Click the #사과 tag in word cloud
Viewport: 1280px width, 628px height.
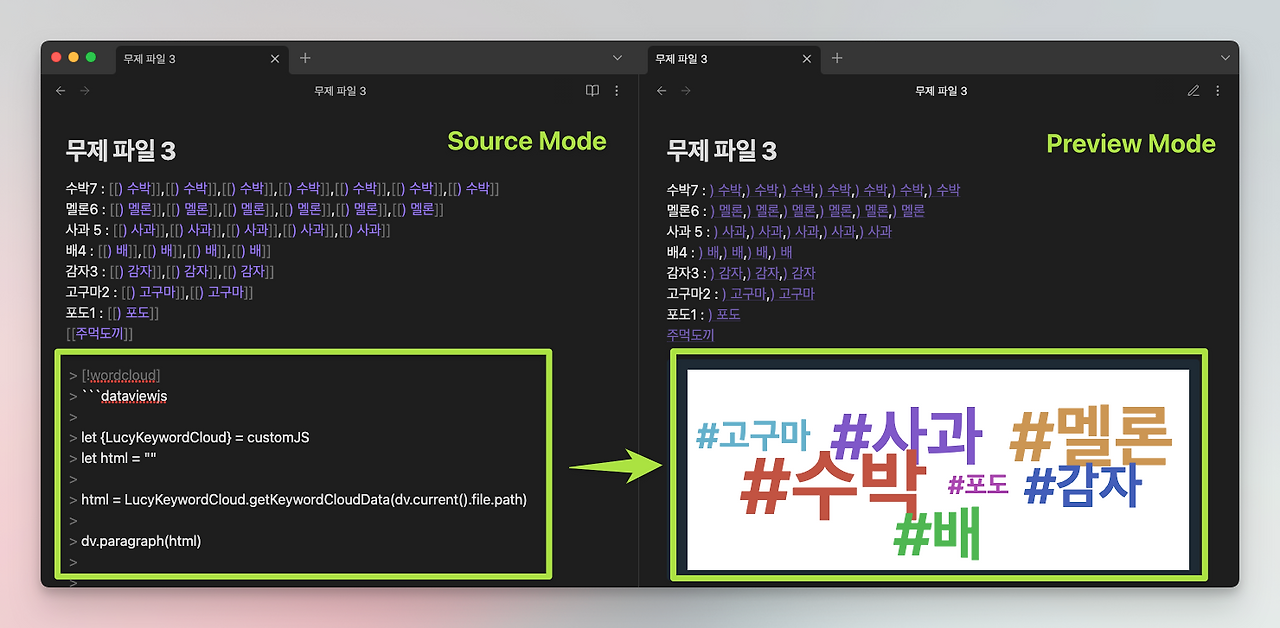click(906, 436)
